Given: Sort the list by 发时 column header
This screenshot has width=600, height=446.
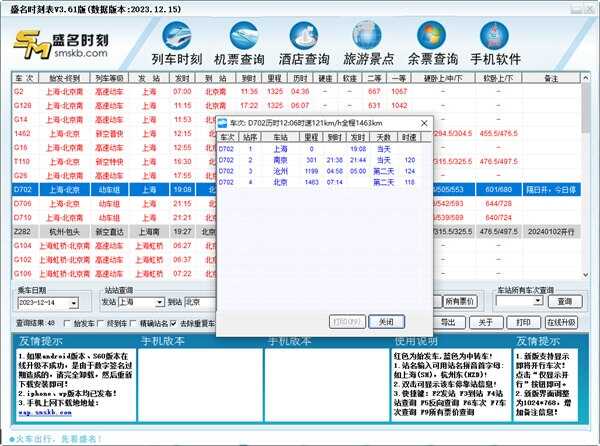Looking at the screenshot, I should pyautogui.click(x=182, y=77).
